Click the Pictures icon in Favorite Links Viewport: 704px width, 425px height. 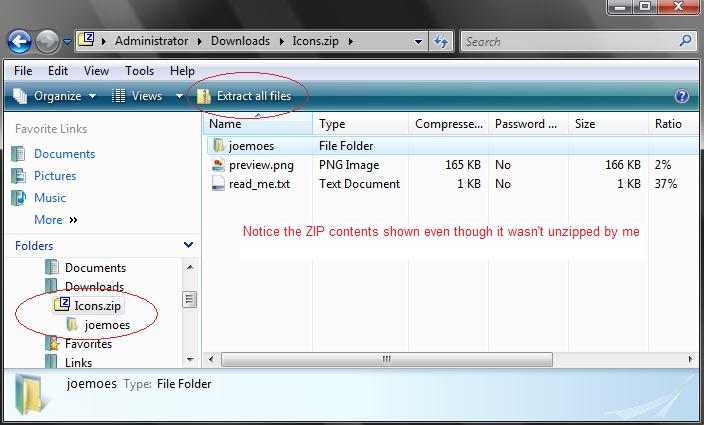18,176
